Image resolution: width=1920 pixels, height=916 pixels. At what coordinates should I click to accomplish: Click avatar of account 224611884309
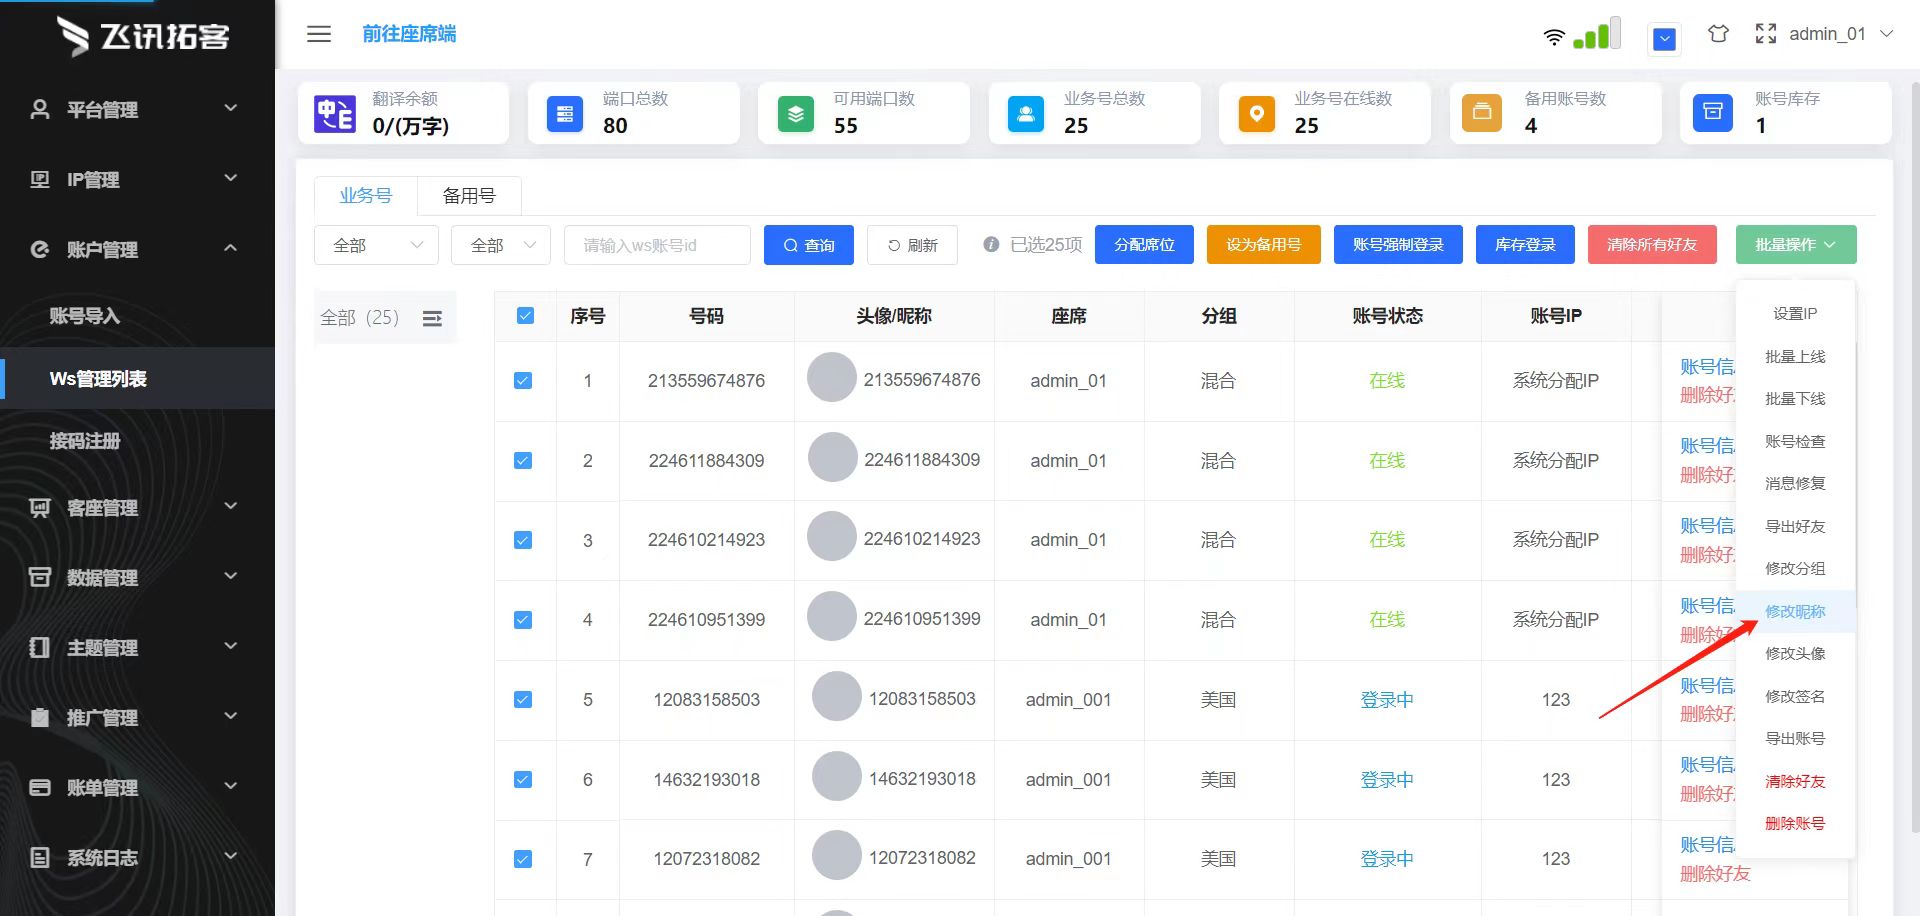[832, 457]
